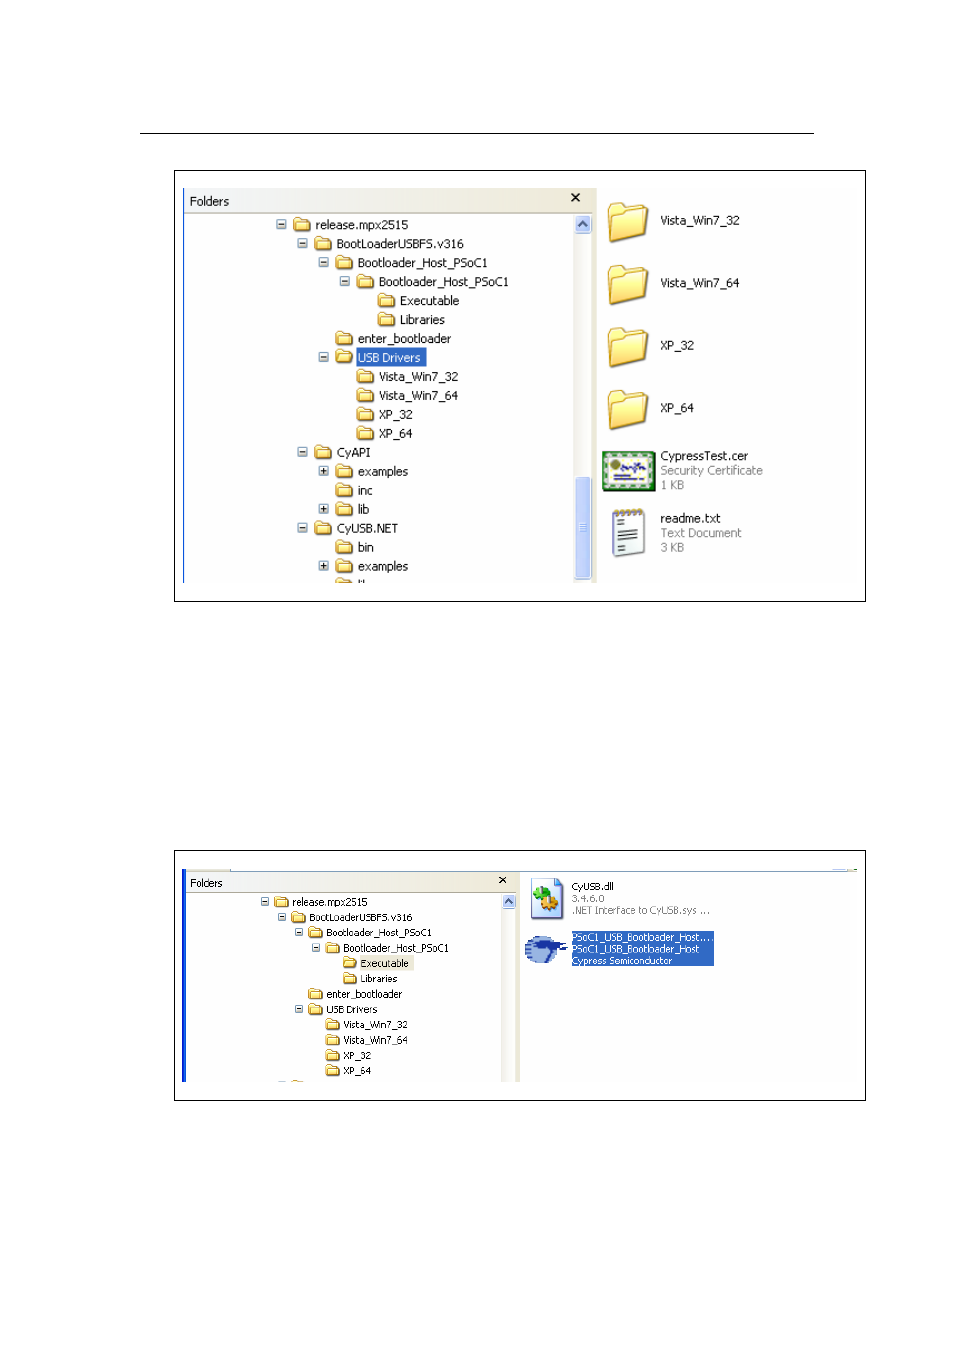Collapse the CyAPI tree node

pyautogui.click(x=303, y=452)
